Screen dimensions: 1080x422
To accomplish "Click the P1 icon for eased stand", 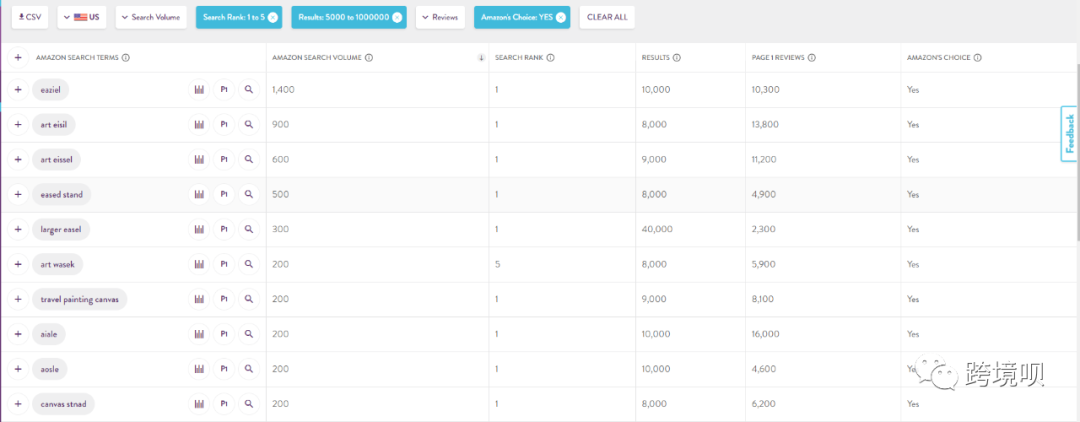I will click(224, 195).
